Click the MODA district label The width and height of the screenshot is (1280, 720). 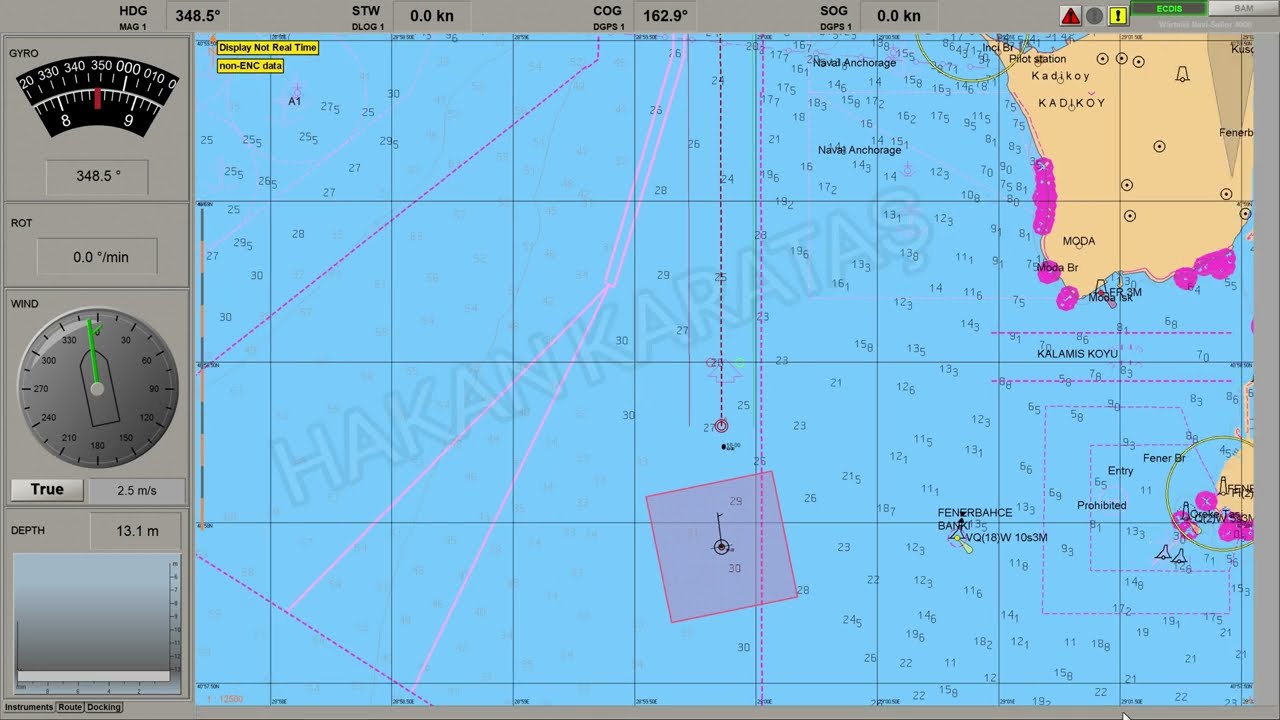click(x=1078, y=241)
